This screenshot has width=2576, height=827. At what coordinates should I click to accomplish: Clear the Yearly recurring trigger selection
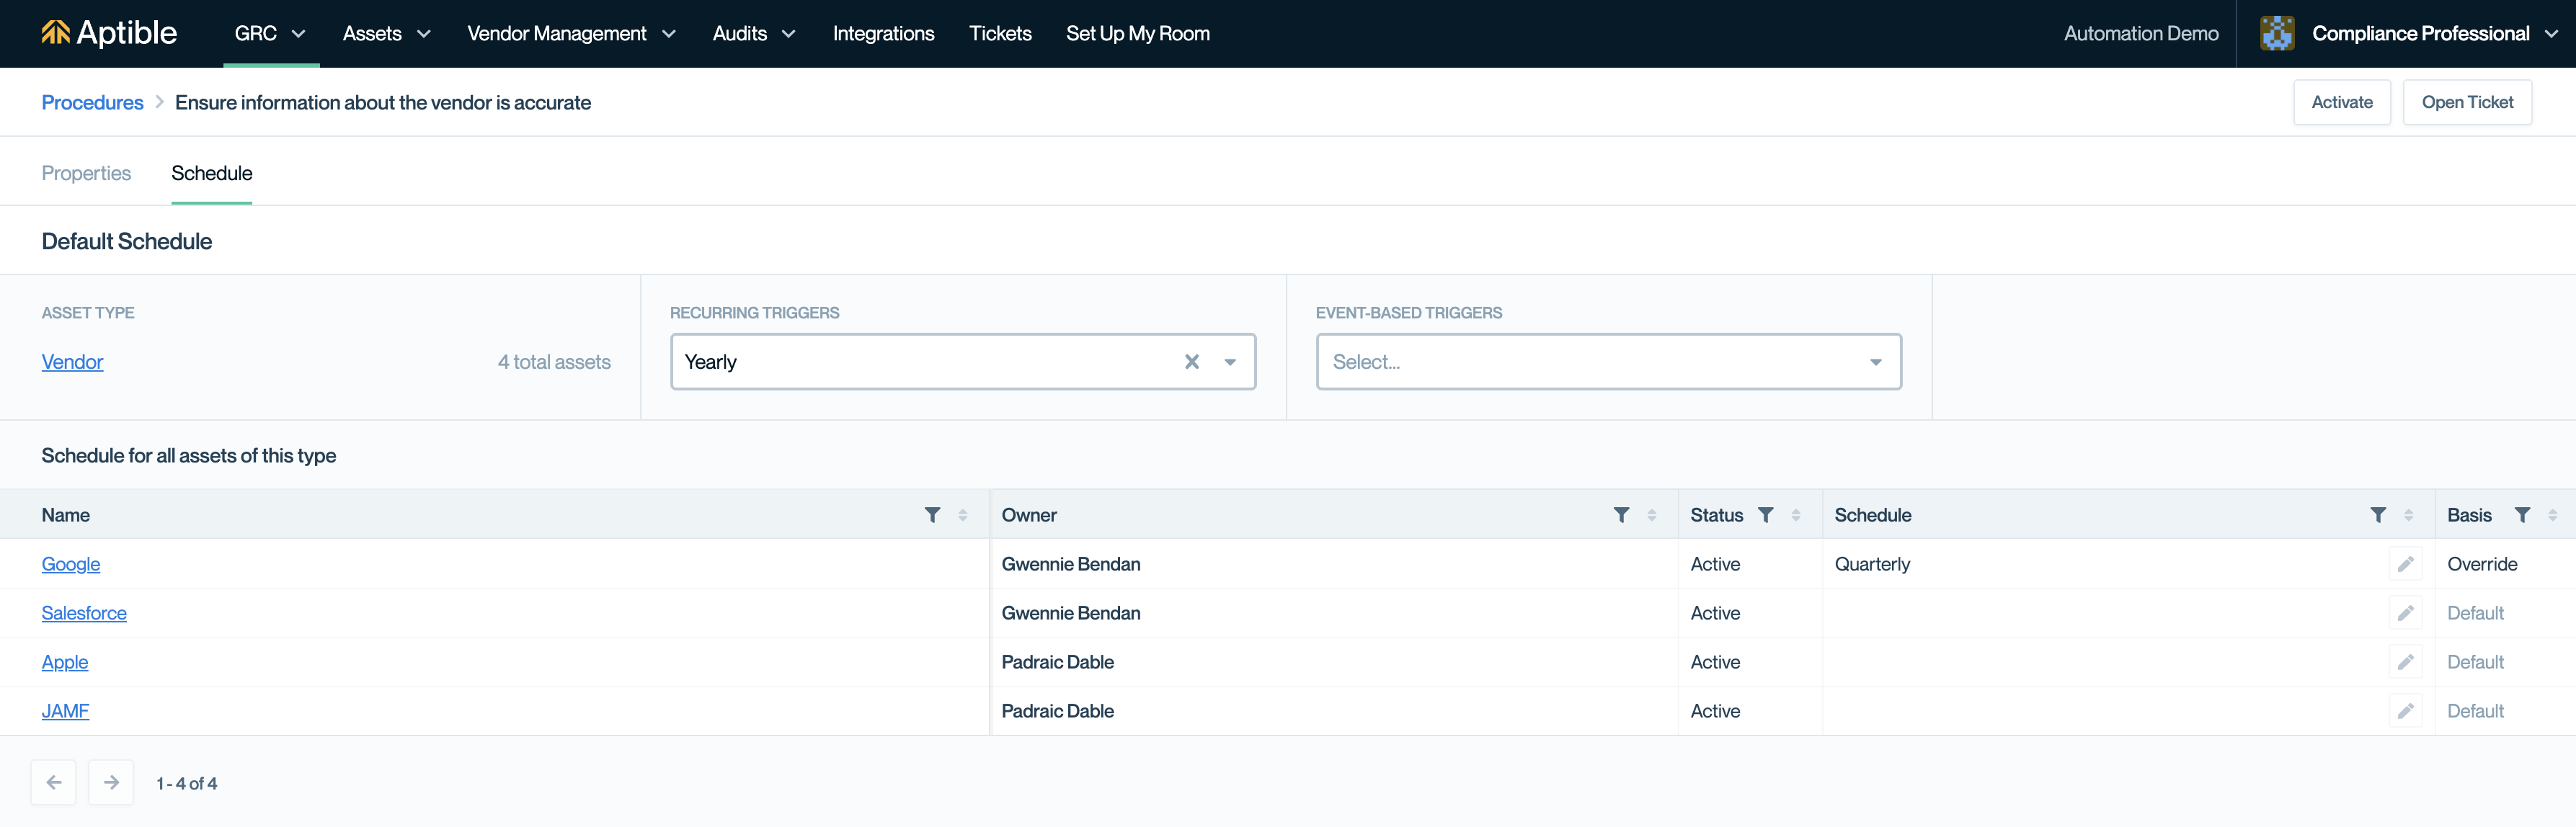[1191, 362]
